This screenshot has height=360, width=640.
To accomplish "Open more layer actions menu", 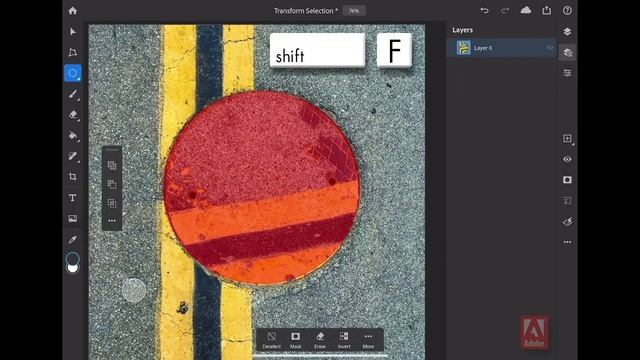I will (x=567, y=242).
